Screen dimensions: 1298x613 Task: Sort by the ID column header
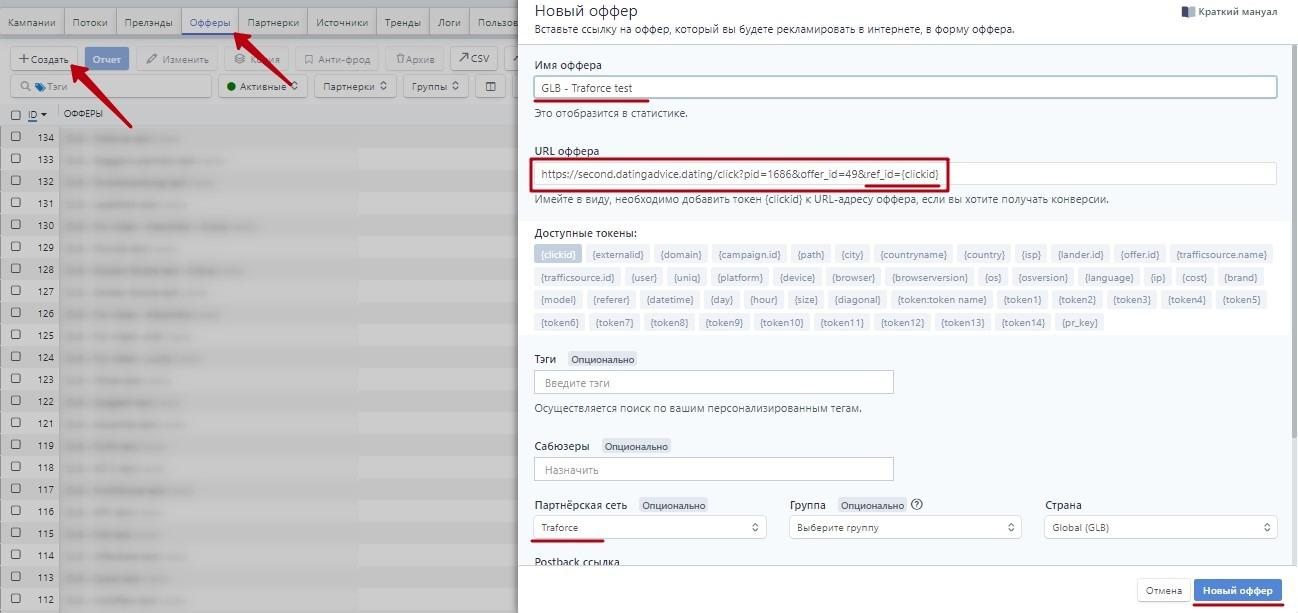click(x=37, y=115)
